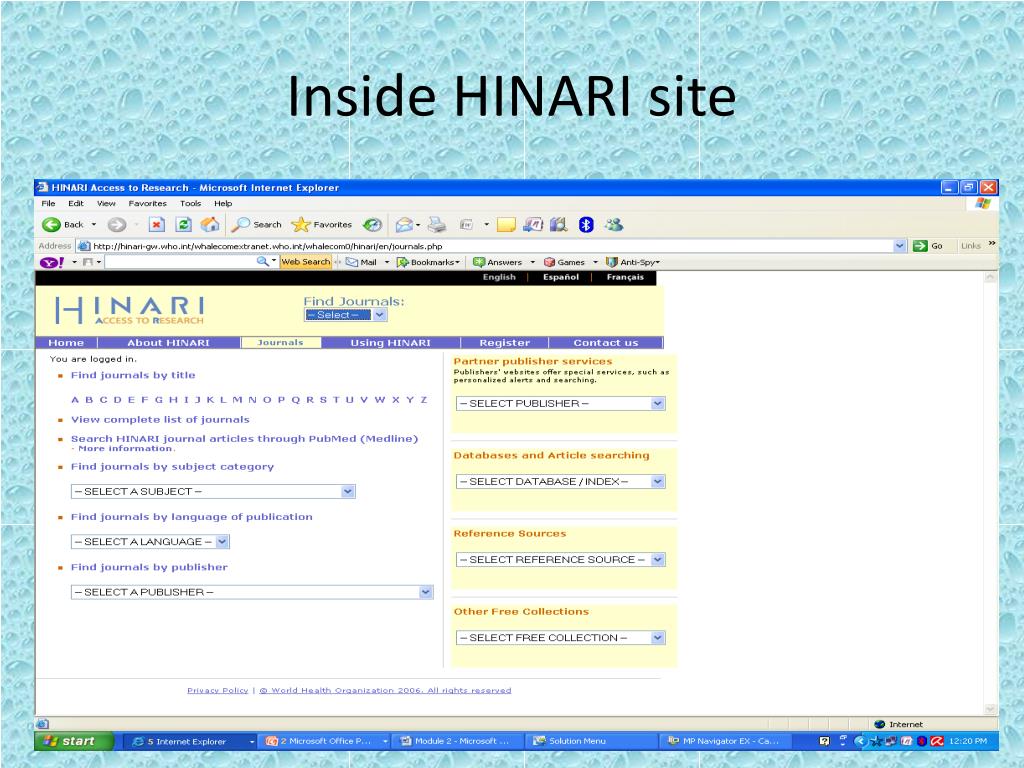Go to the browser Home page icon
Image resolution: width=1024 pixels, height=768 pixels.
tap(210, 225)
